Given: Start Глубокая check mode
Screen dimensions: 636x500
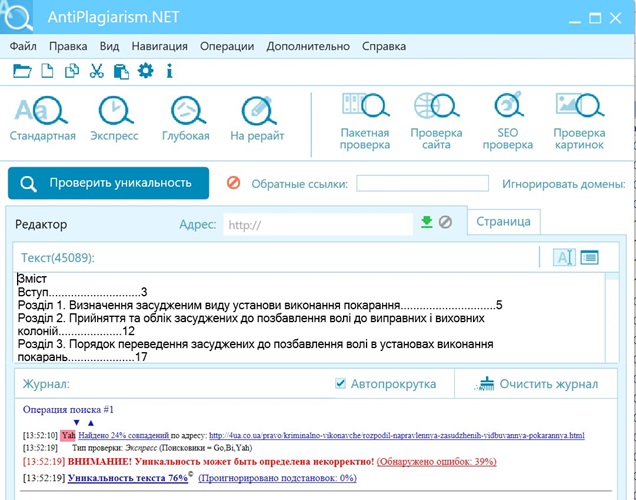Looking at the screenshot, I should [x=186, y=118].
